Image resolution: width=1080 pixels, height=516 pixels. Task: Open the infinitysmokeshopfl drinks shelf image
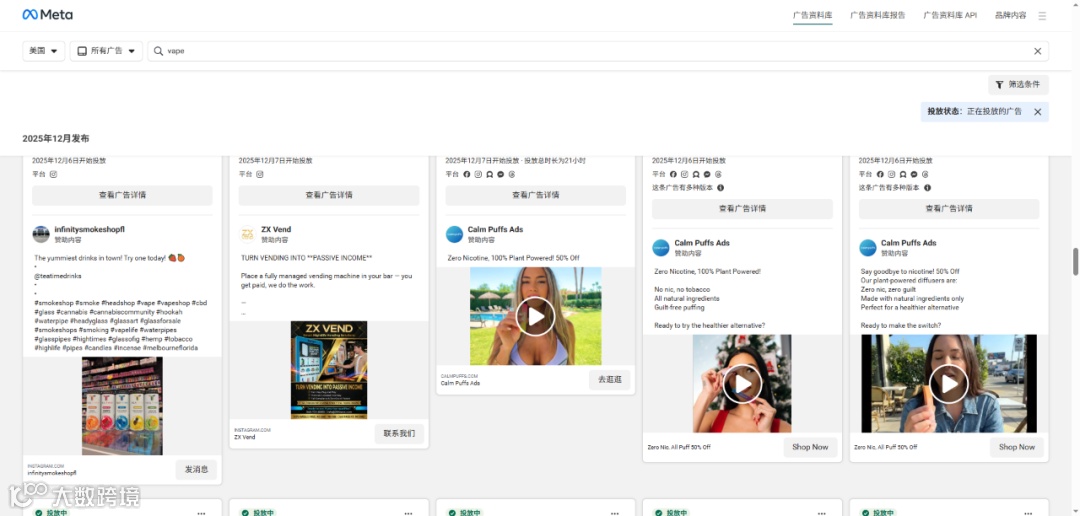coord(122,406)
